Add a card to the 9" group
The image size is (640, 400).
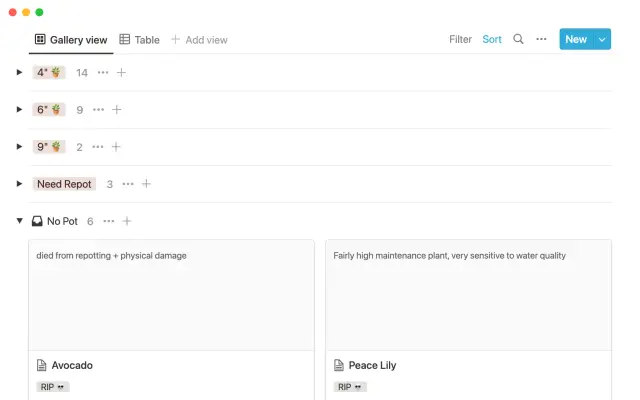tap(116, 147)
